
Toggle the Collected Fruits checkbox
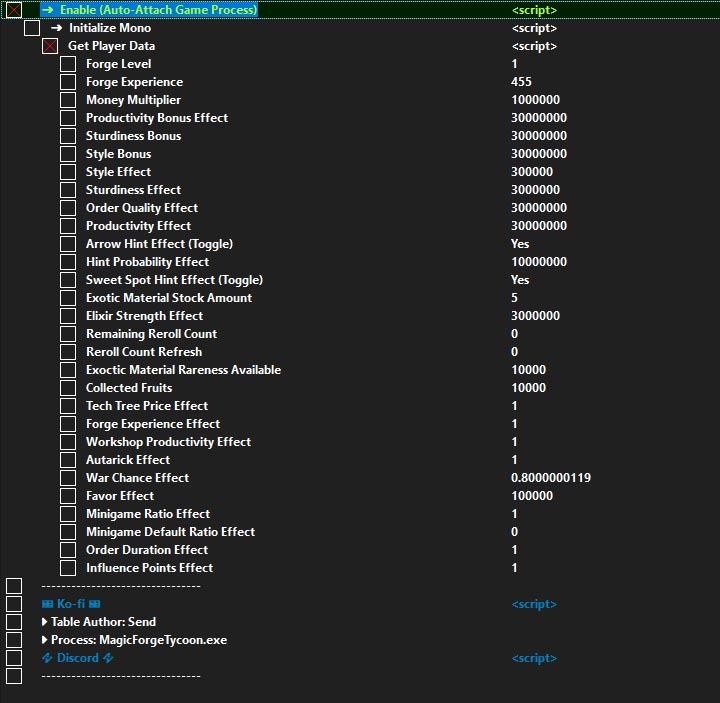pos(68,388)
